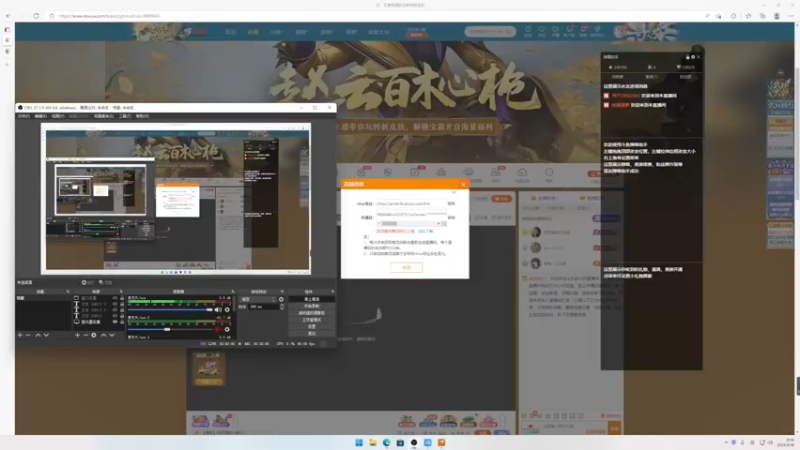800x450 pixels.
Task: Click the close button at the dialog bottom
Action: 406,267
